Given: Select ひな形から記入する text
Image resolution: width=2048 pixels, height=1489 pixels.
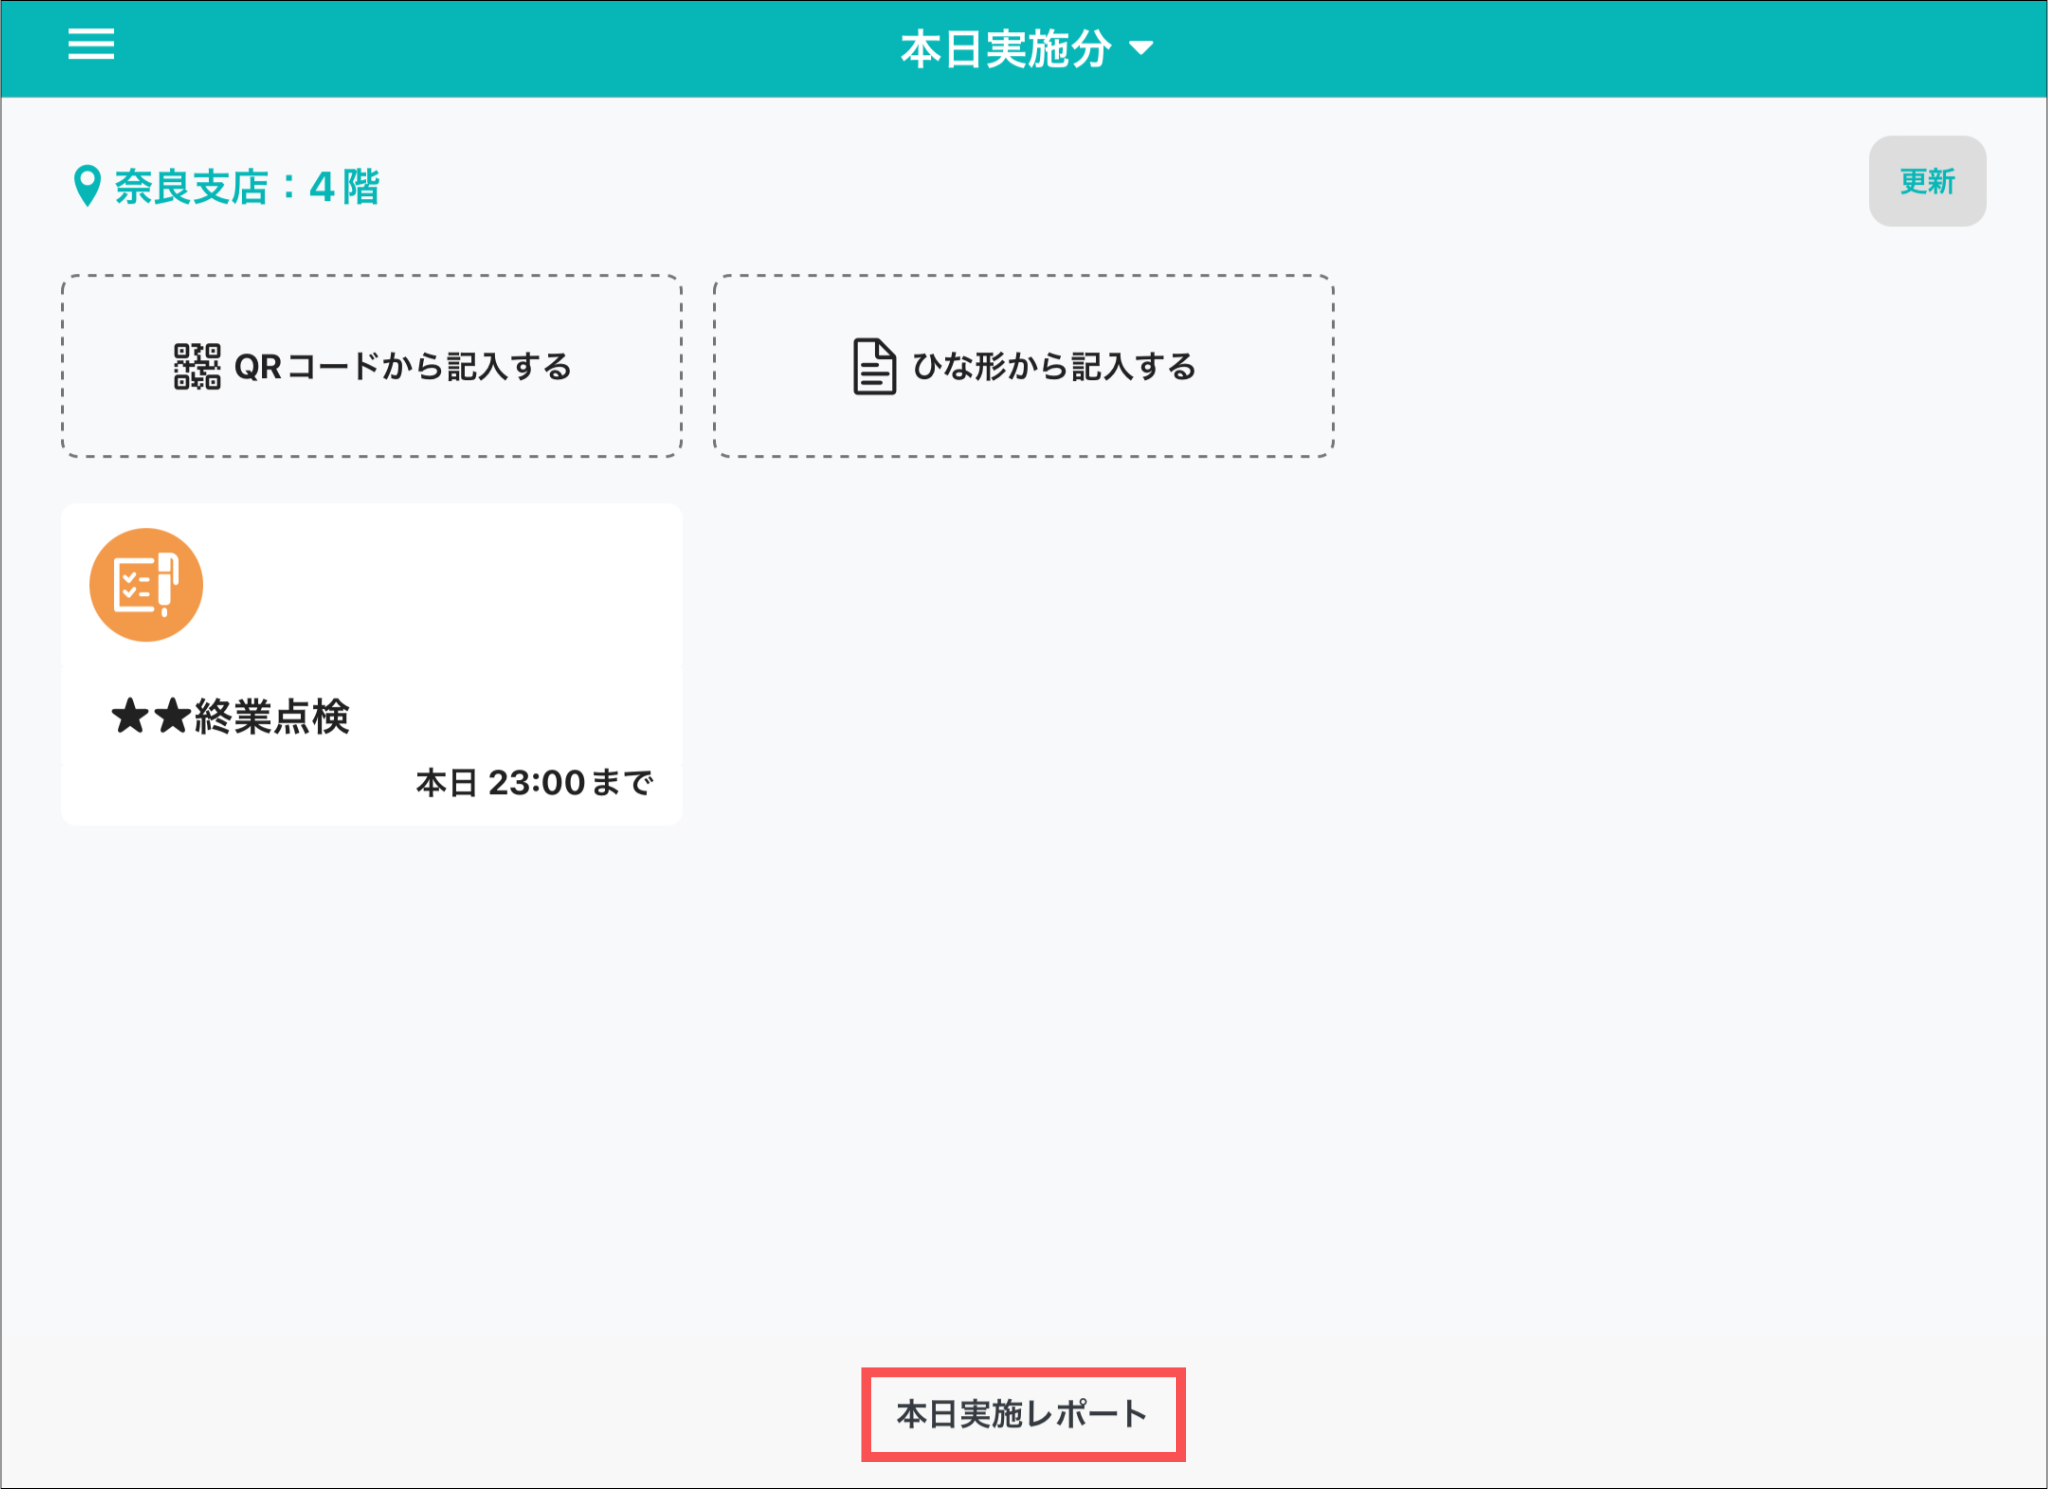Looking at the screenshot, I should [1054, 367].
